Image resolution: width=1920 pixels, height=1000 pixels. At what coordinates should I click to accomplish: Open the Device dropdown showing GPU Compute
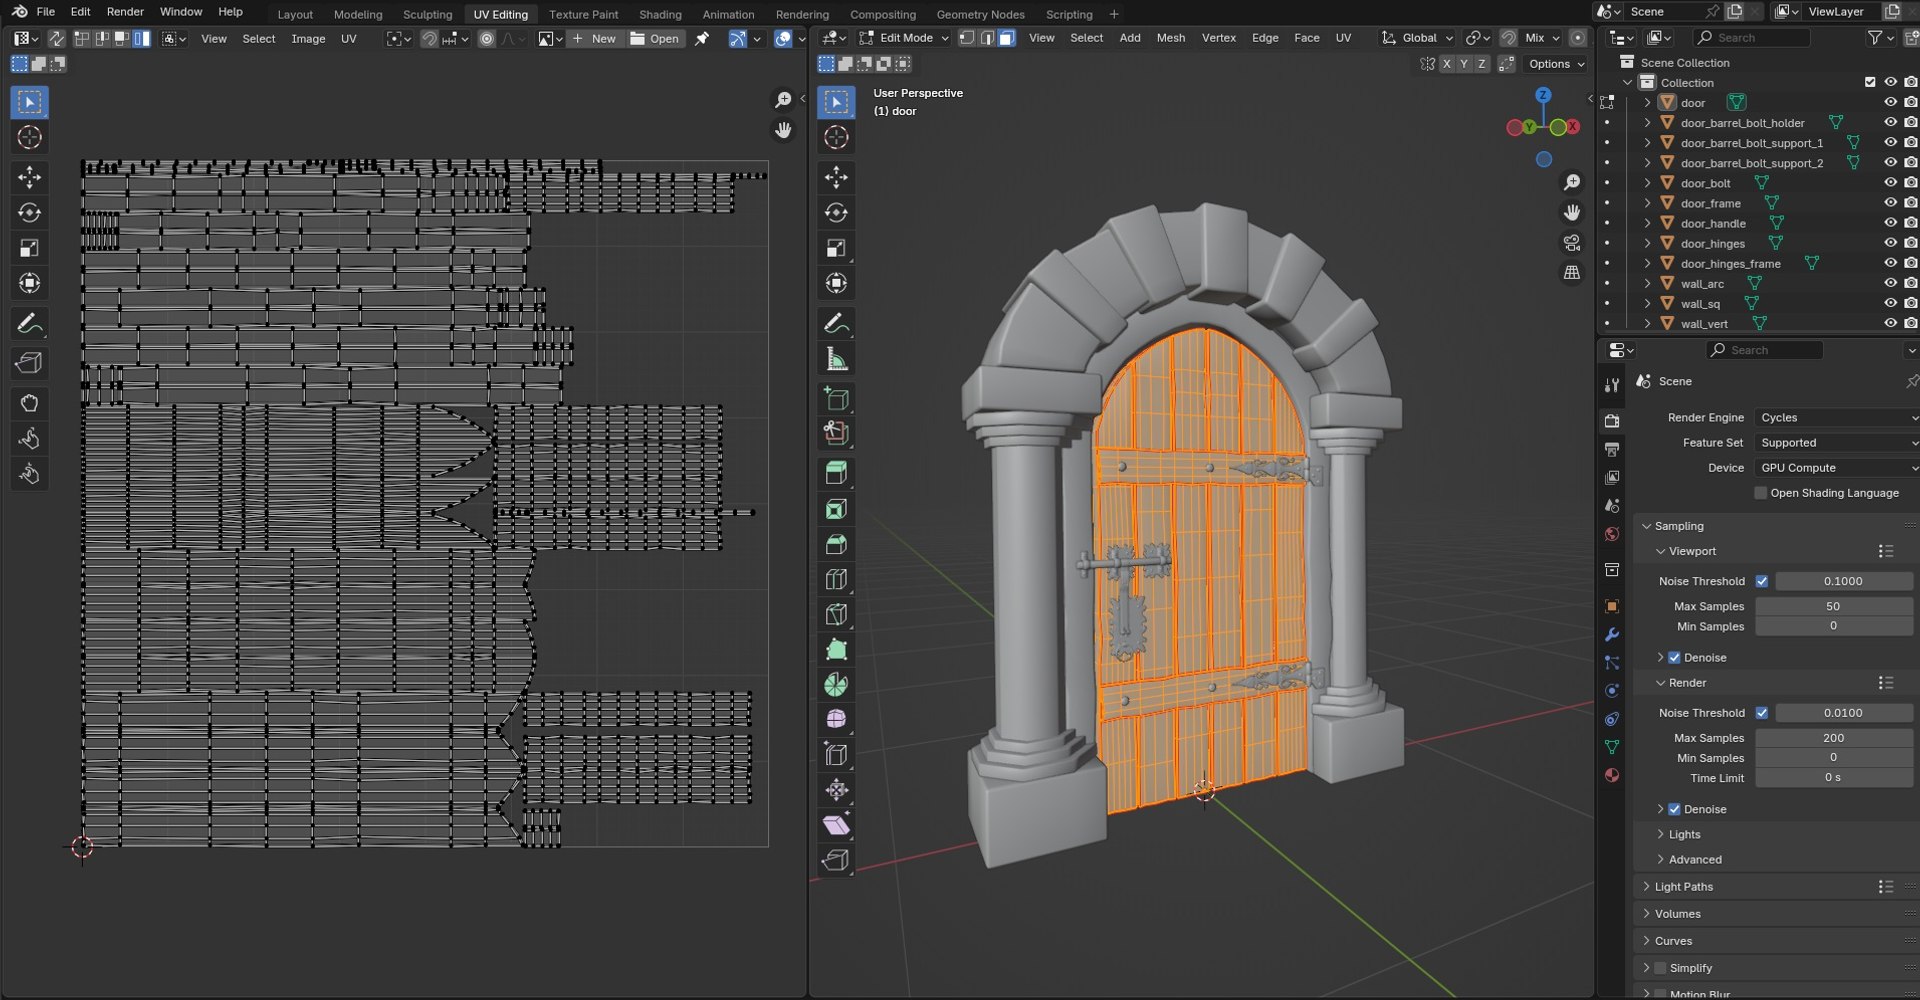1836,468
